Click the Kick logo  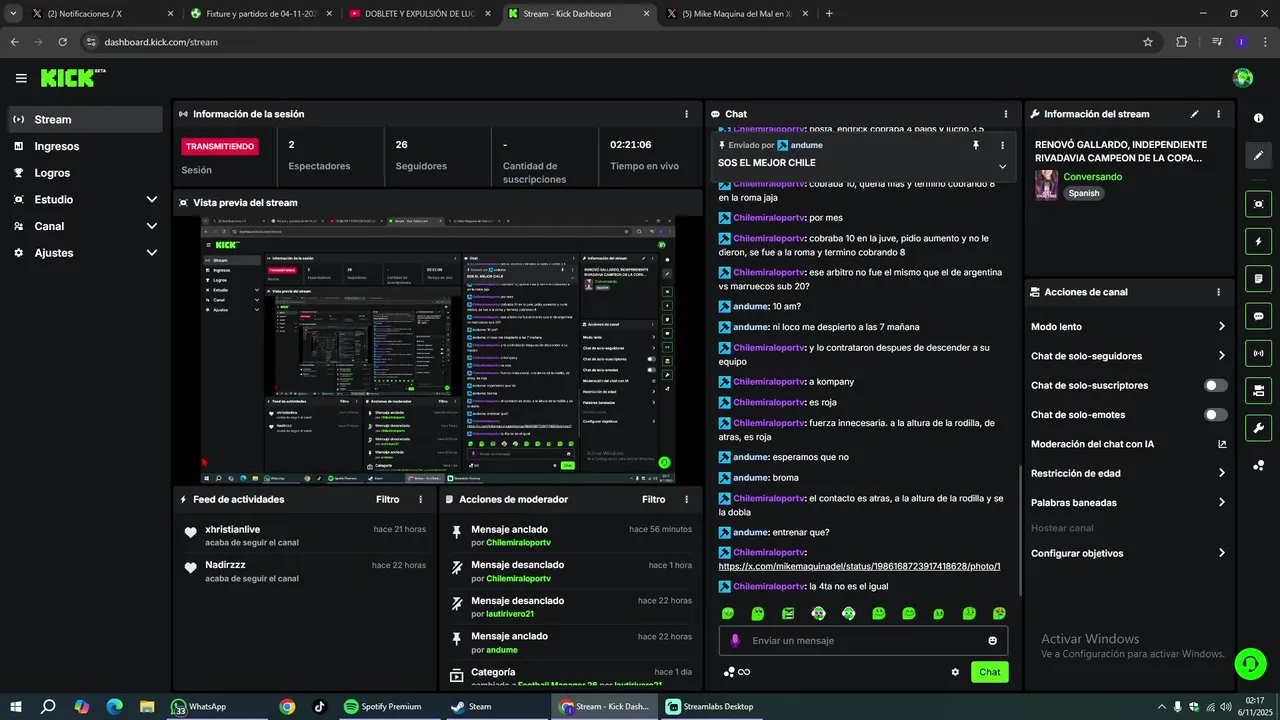point(72,78)
